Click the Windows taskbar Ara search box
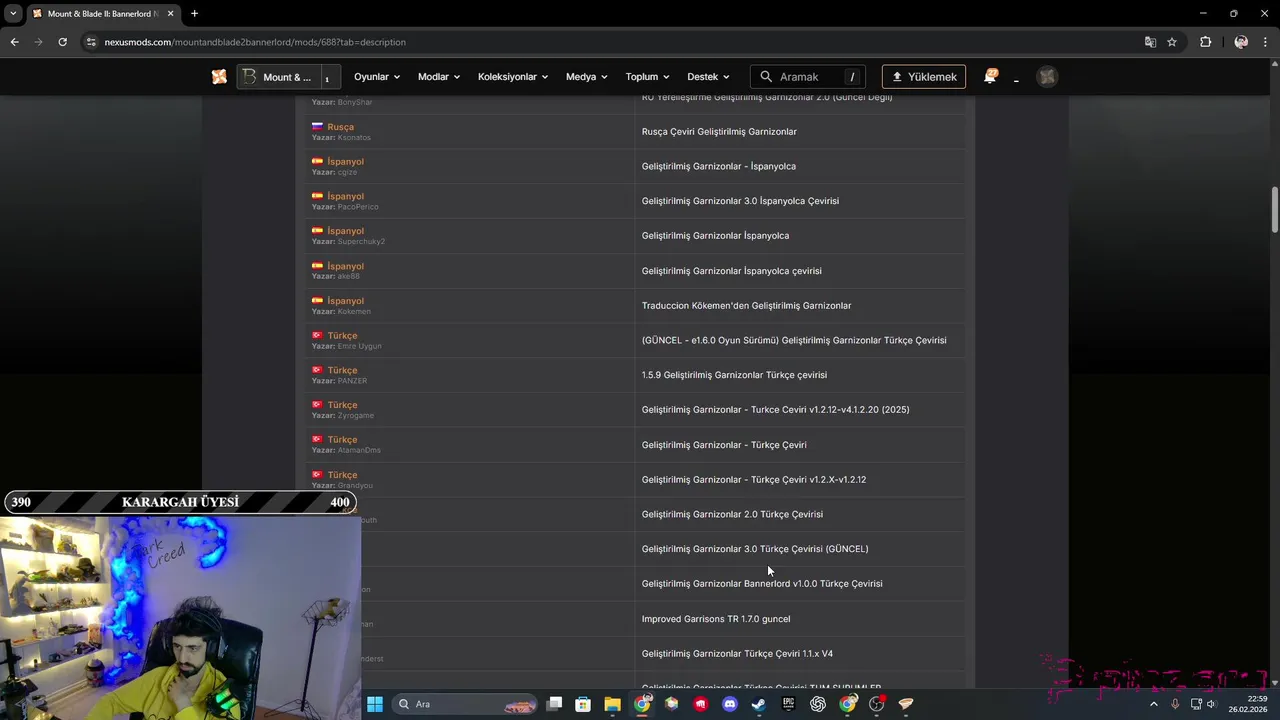The width and height of the screenshot is (1280, 720). [466, 704]
